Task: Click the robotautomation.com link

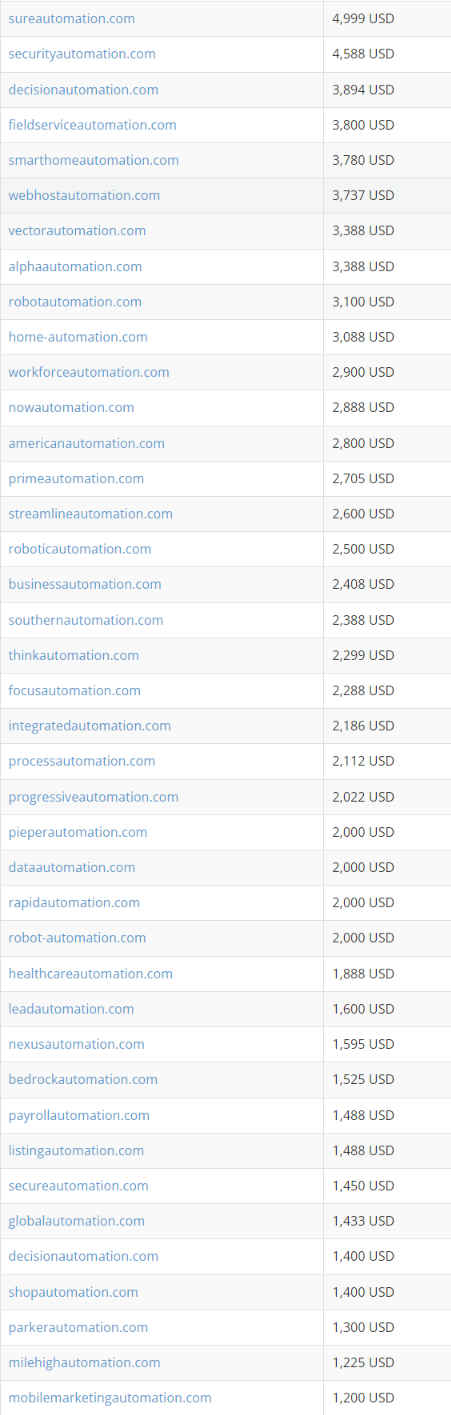Action: [75, 302]
